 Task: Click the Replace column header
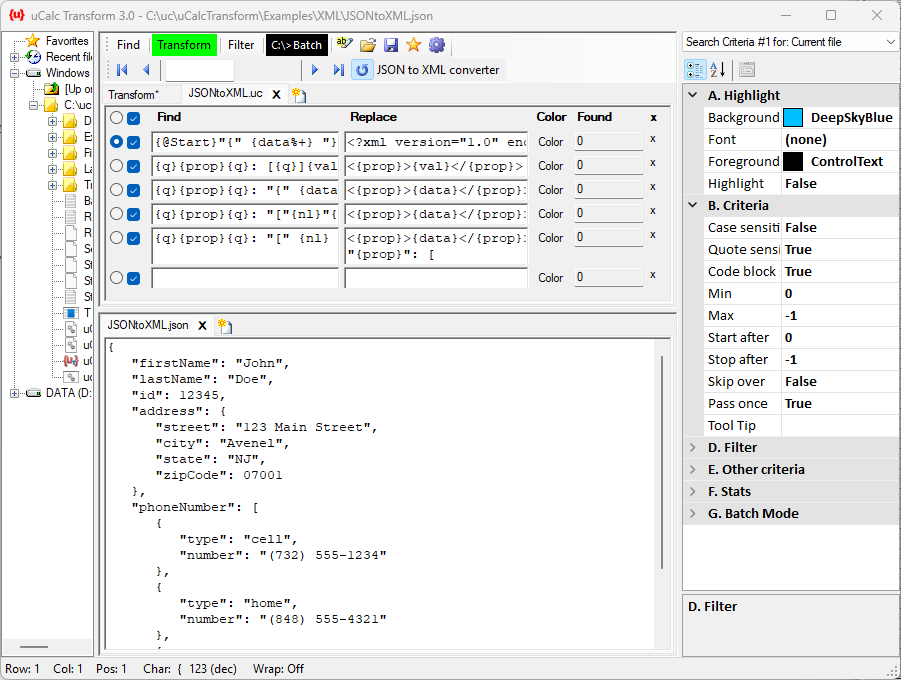374,117
